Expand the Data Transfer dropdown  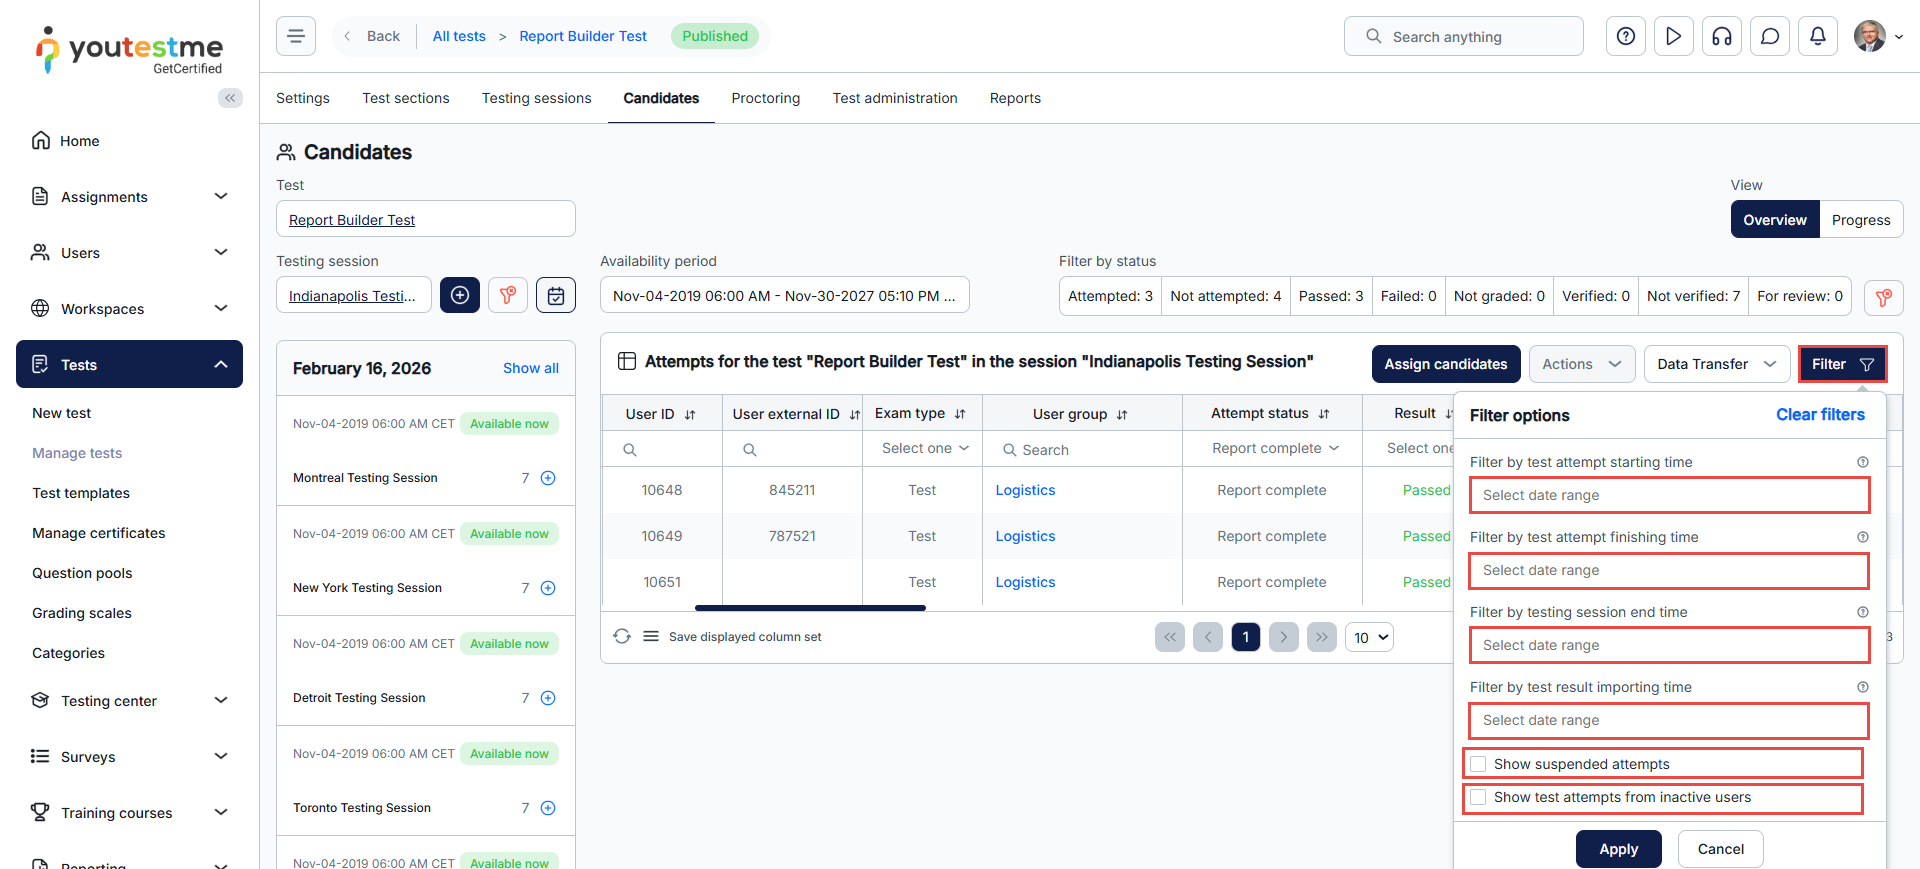point(1716,364)
